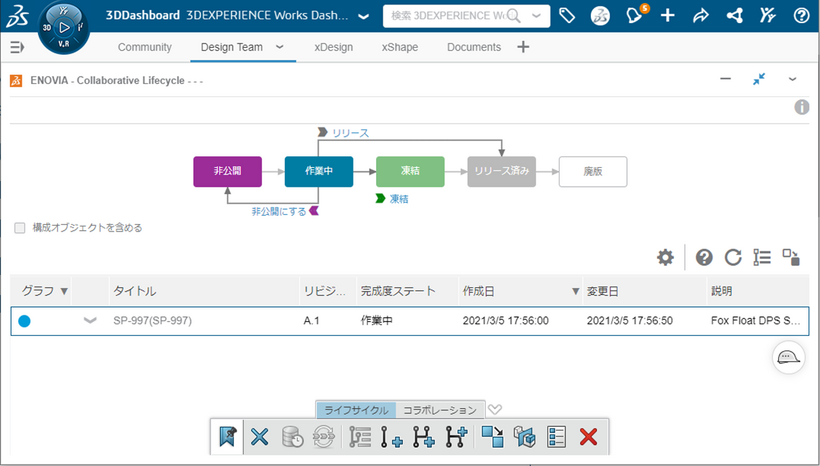
Task: Open notifications bell with badge
Action: (x=635, y=15)
